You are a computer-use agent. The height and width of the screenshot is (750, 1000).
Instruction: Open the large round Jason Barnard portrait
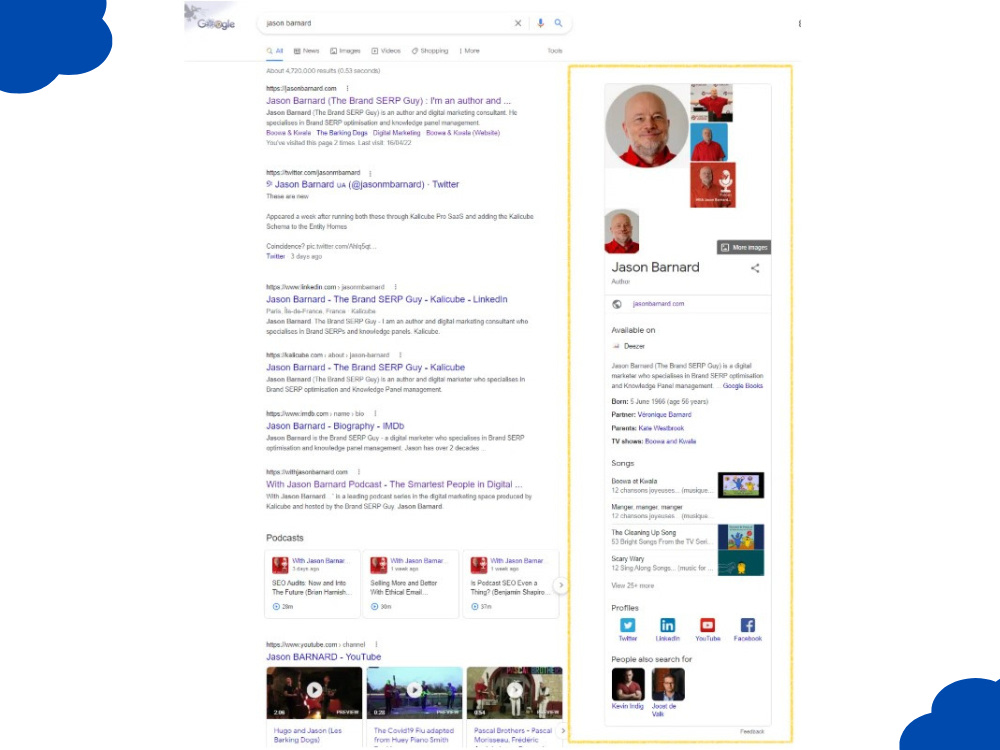(647, 126)
